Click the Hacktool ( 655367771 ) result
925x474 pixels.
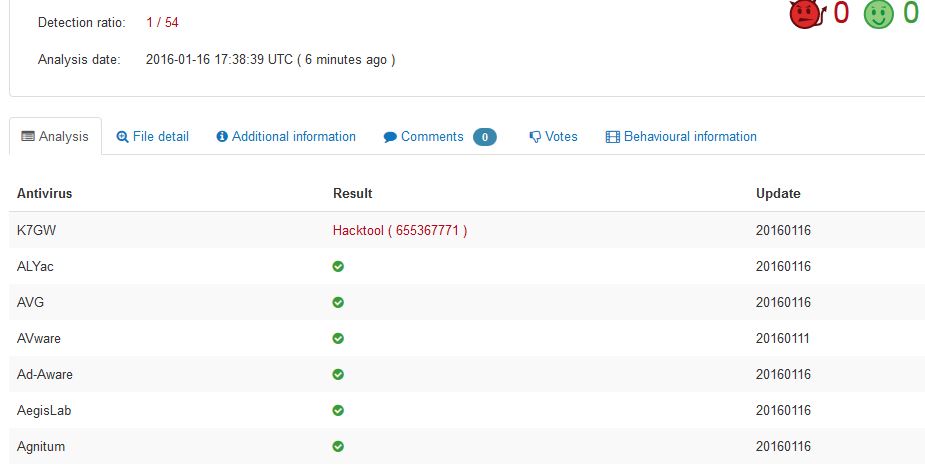[400, 230]
